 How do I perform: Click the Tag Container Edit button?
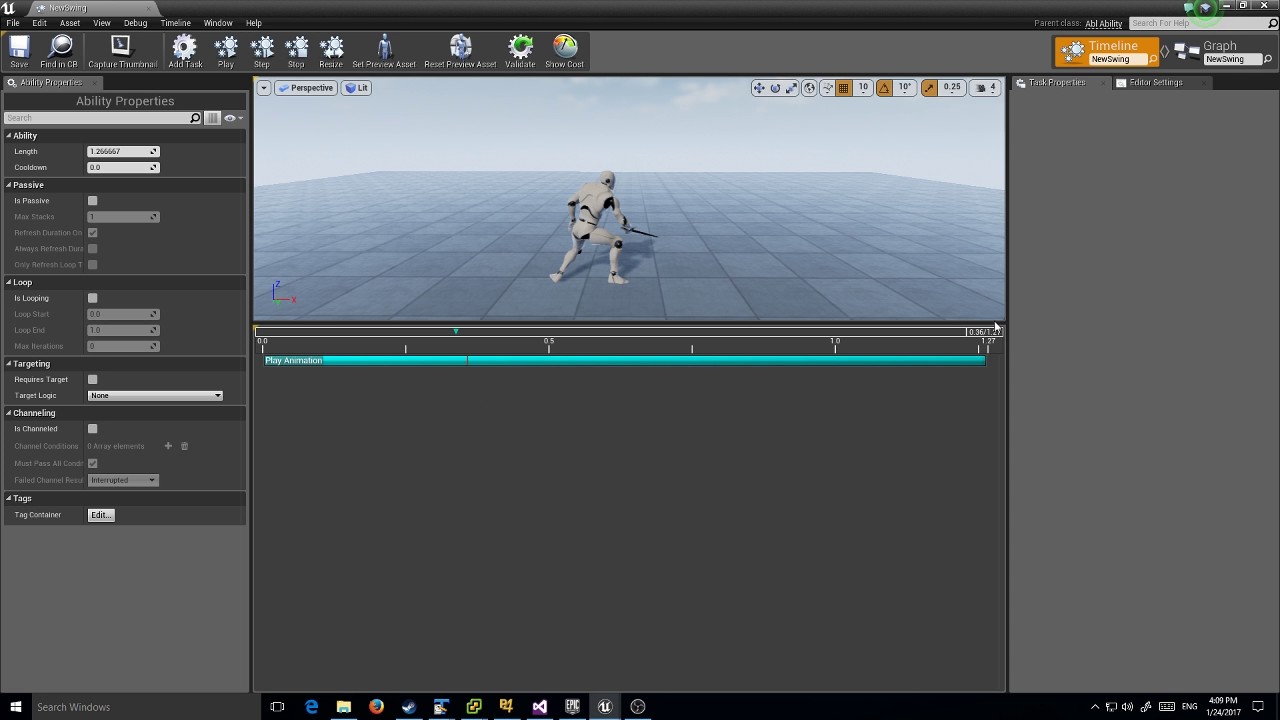(101, 515)
